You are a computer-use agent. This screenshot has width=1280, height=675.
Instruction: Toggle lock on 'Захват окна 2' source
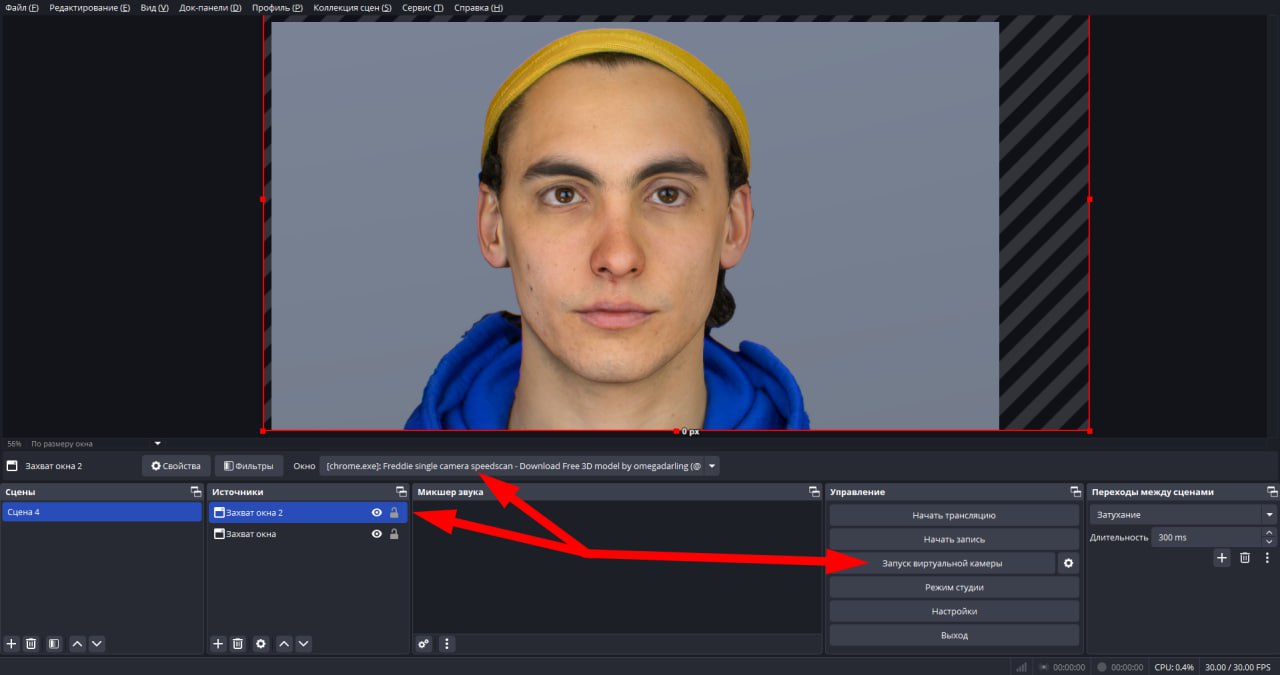(394, 512)
